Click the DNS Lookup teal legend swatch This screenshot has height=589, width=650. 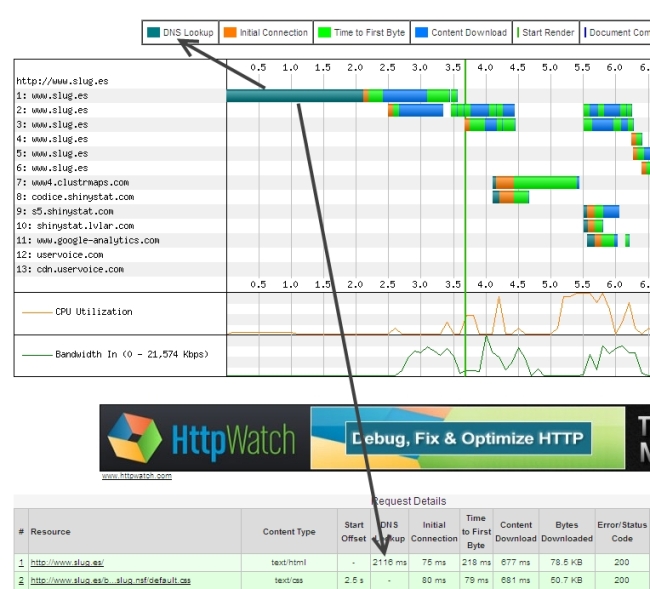[153, 32]
